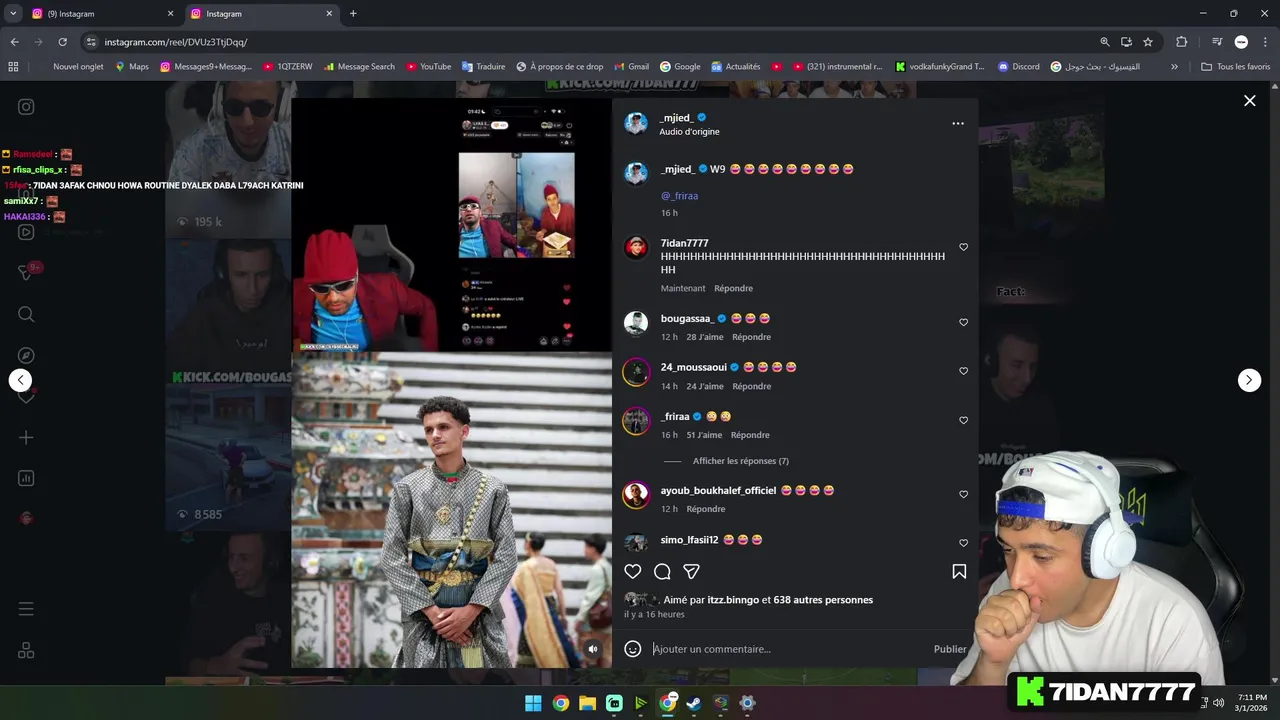Viewport: 1280px width, 720px height.
Task: Share the reel with the paper plane icon
Action: (x=691, y=571)
